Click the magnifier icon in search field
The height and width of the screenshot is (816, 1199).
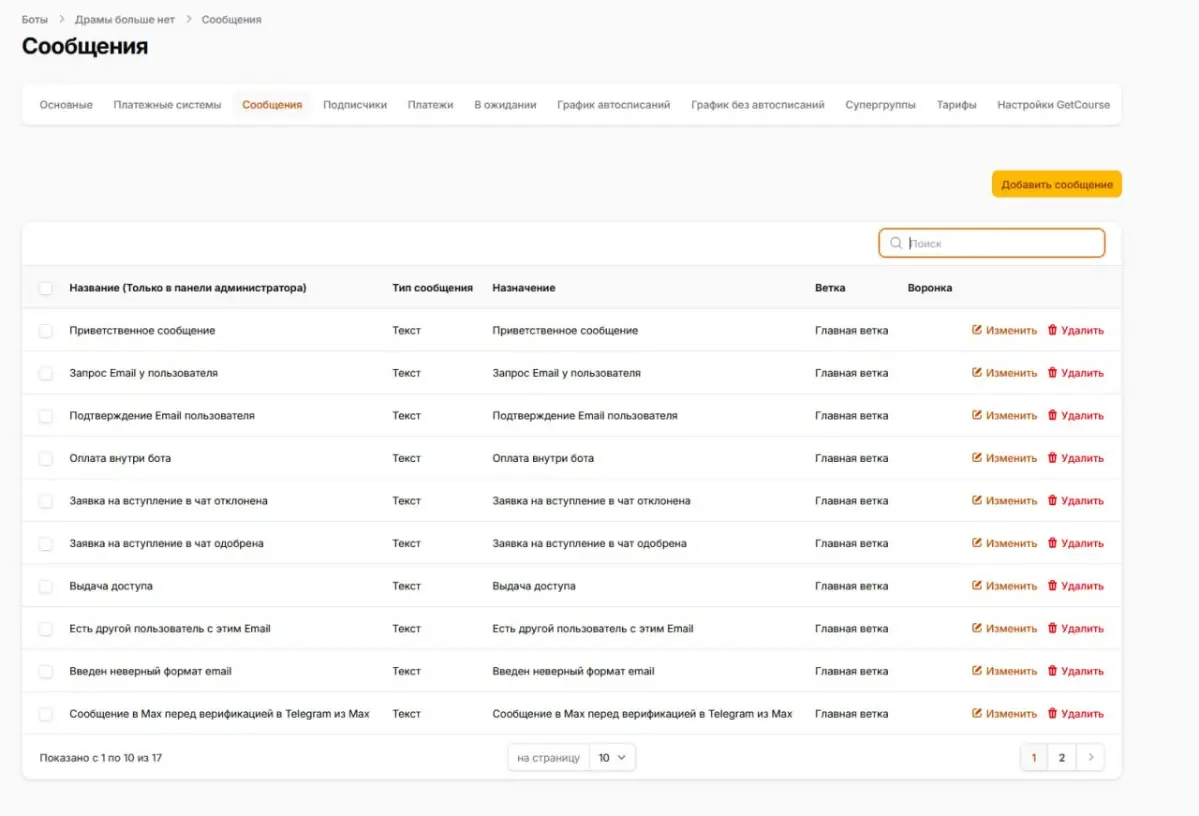tap(895, 243)
